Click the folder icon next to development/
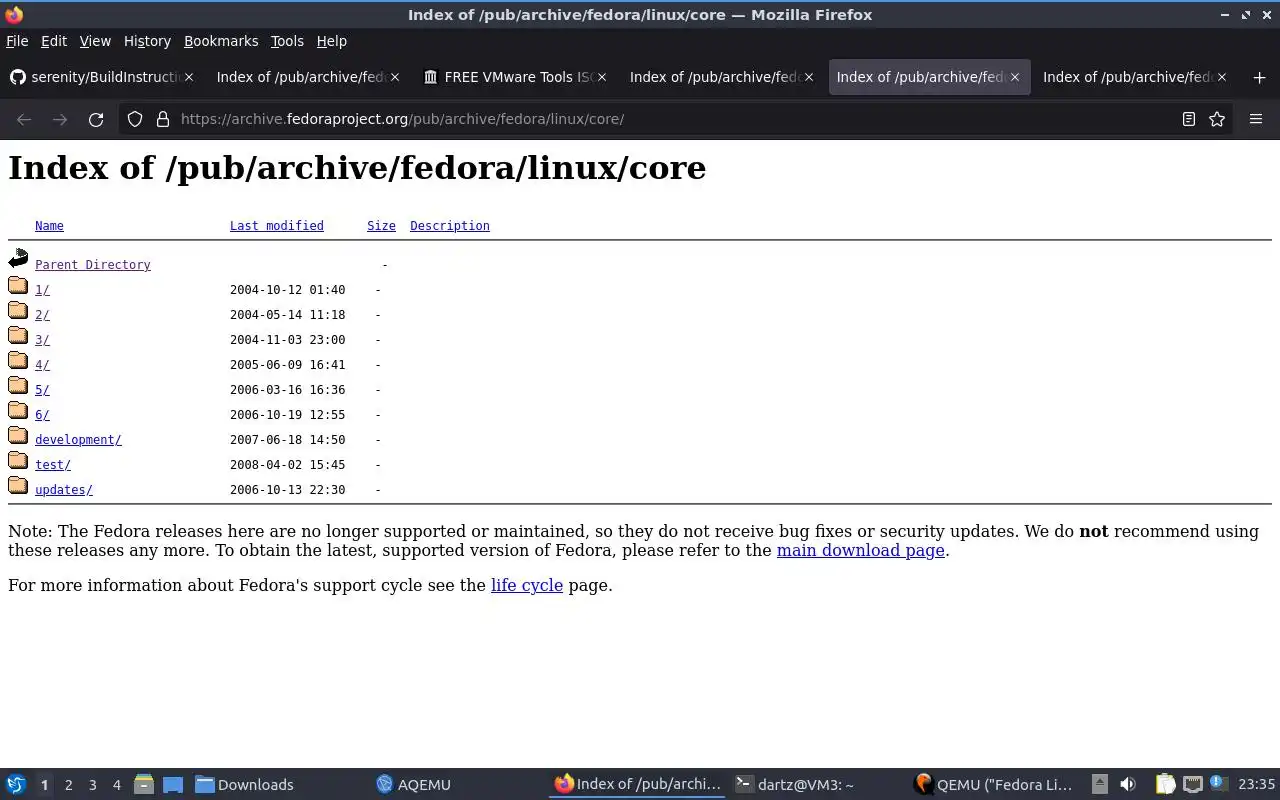 [18, 435]
